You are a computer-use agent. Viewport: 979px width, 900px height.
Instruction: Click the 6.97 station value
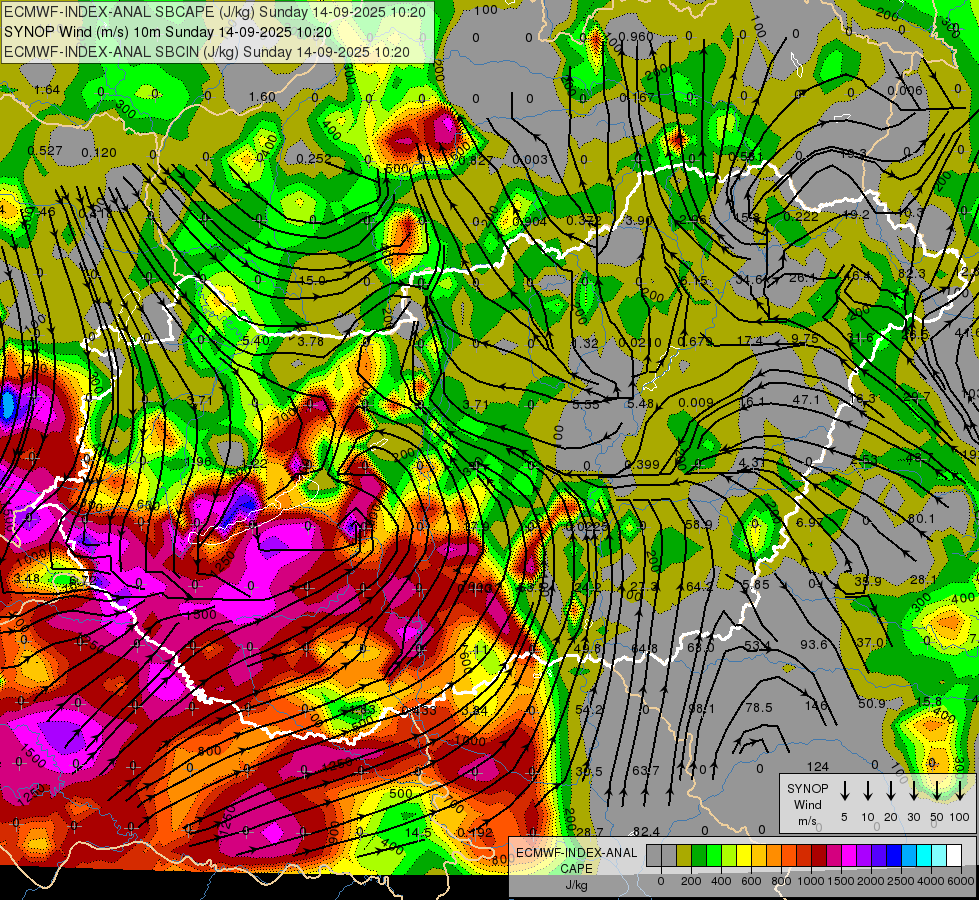[809, 522]
